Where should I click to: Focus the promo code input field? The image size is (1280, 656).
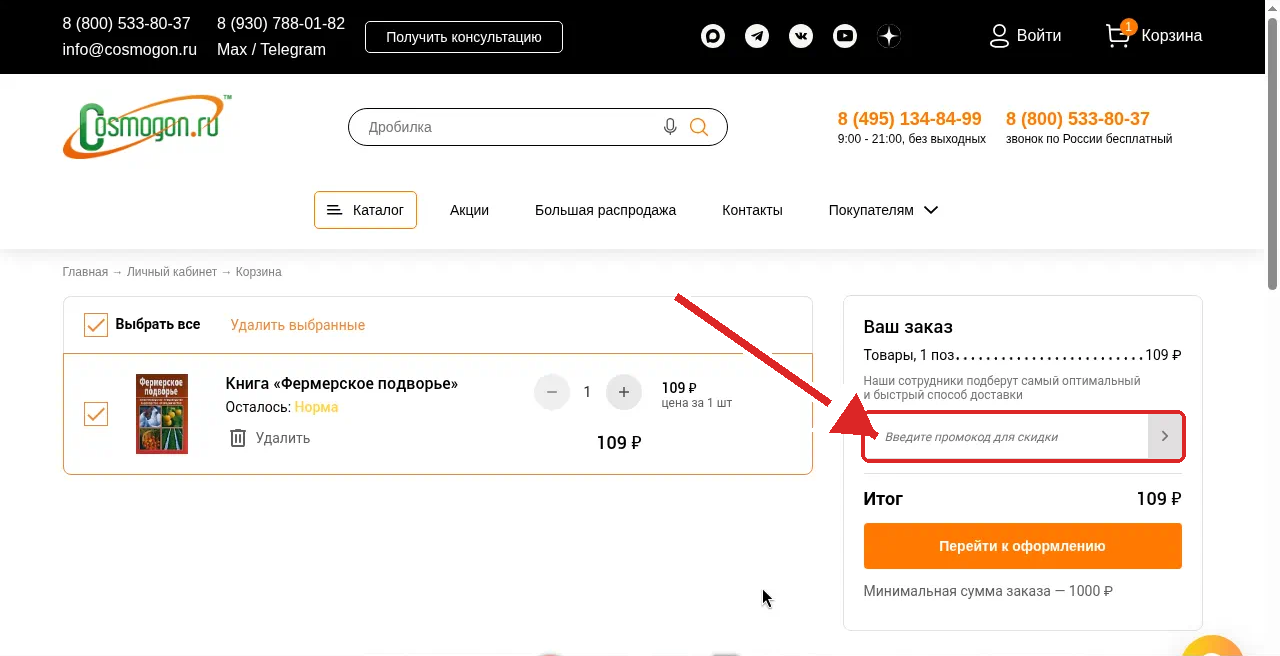coord(1006,437)
